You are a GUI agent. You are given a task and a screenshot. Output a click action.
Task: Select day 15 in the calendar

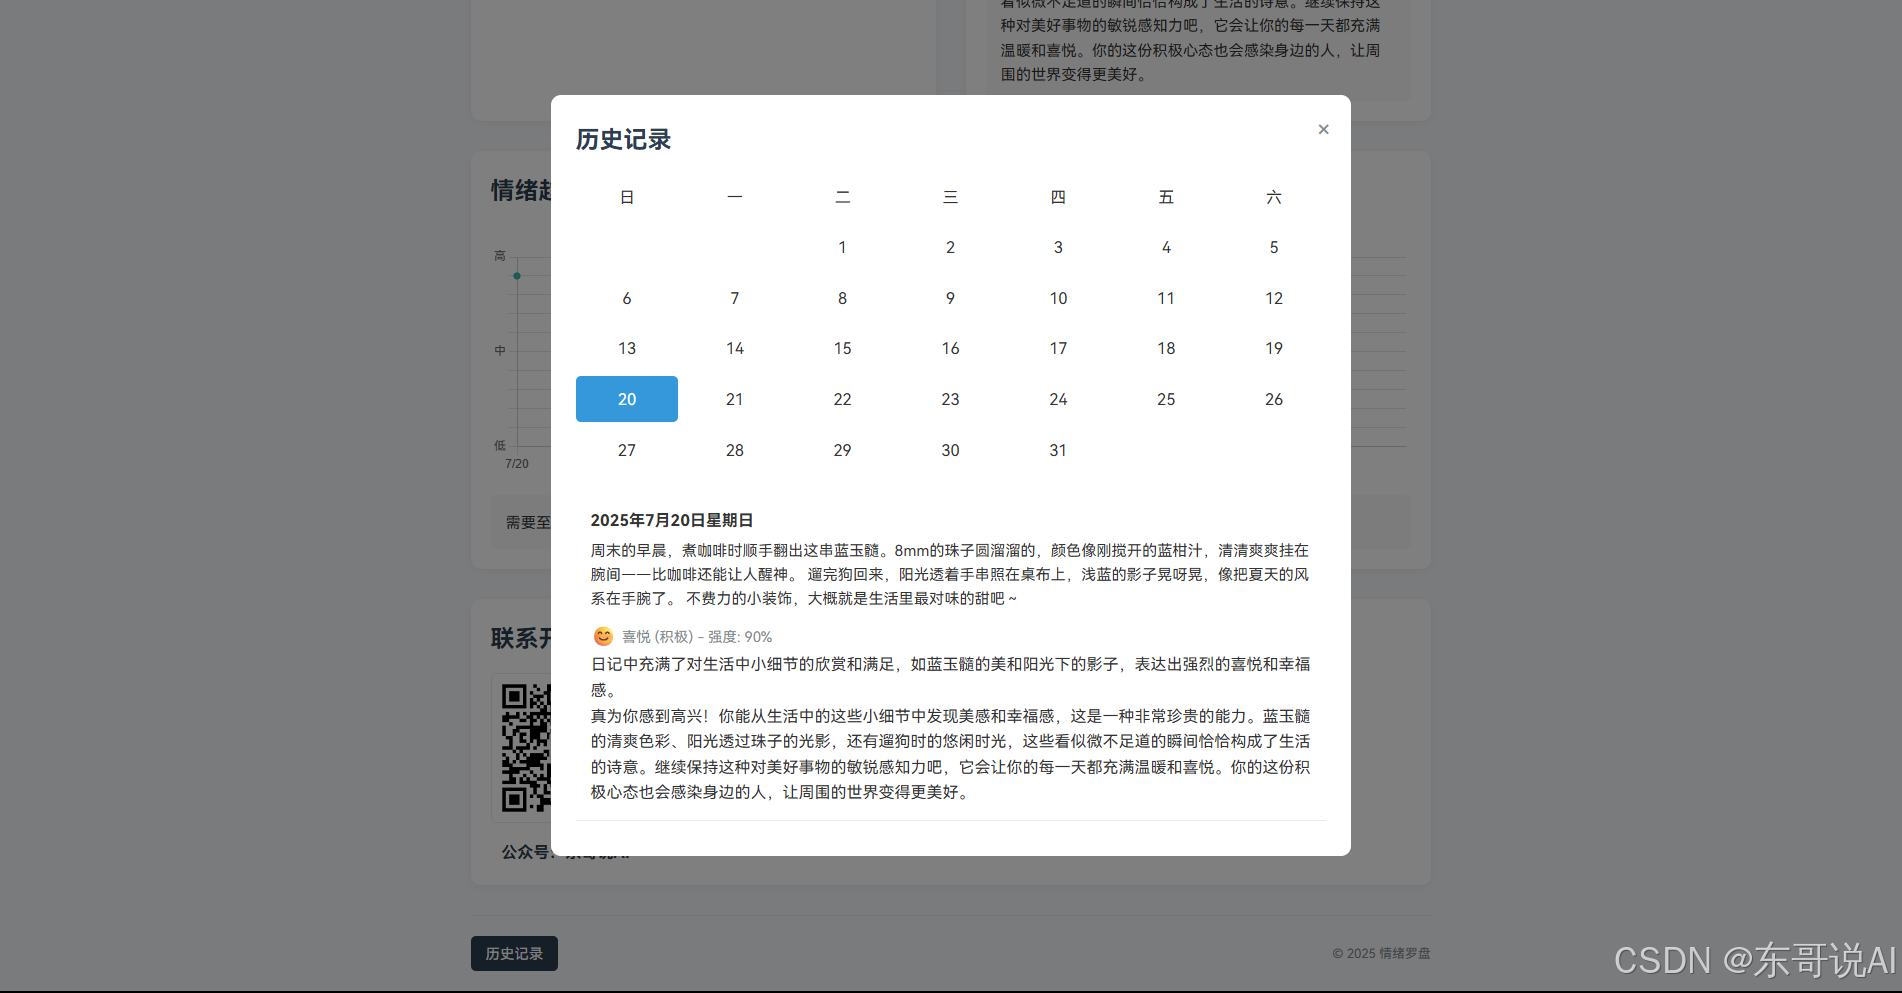[x=842, y=348]
